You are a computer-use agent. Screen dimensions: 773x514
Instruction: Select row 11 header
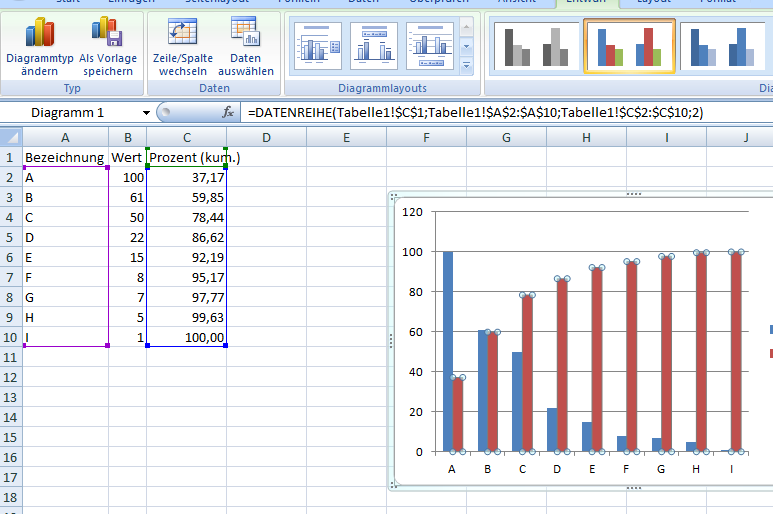[x=11, y=357]
